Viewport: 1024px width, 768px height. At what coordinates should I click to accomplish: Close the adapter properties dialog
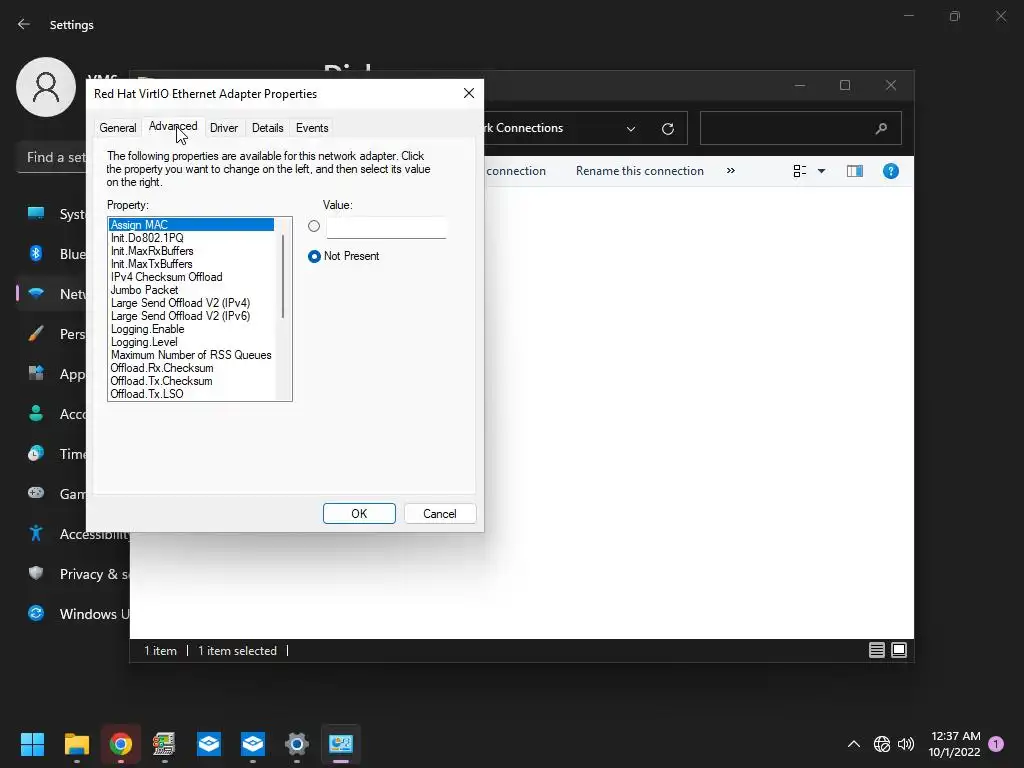469,93
